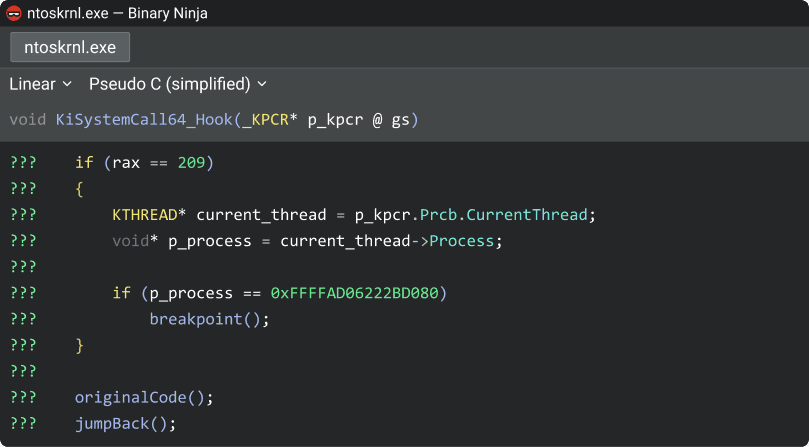Image resolution: width=809 pixels, height=447 pixels.
Task: Open the Linear view dropdown
Action: (40, 84)
